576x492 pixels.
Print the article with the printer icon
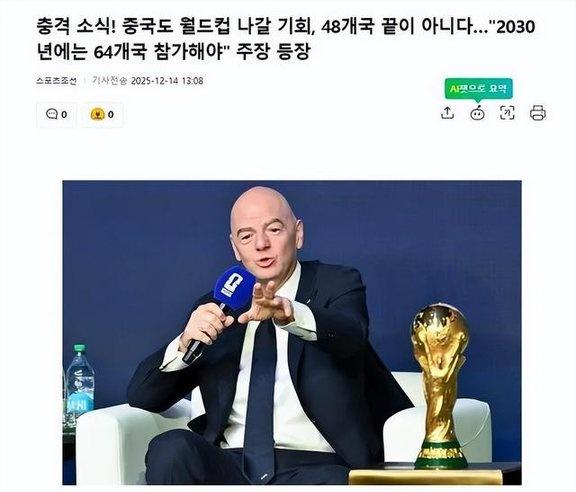[538, 113]
